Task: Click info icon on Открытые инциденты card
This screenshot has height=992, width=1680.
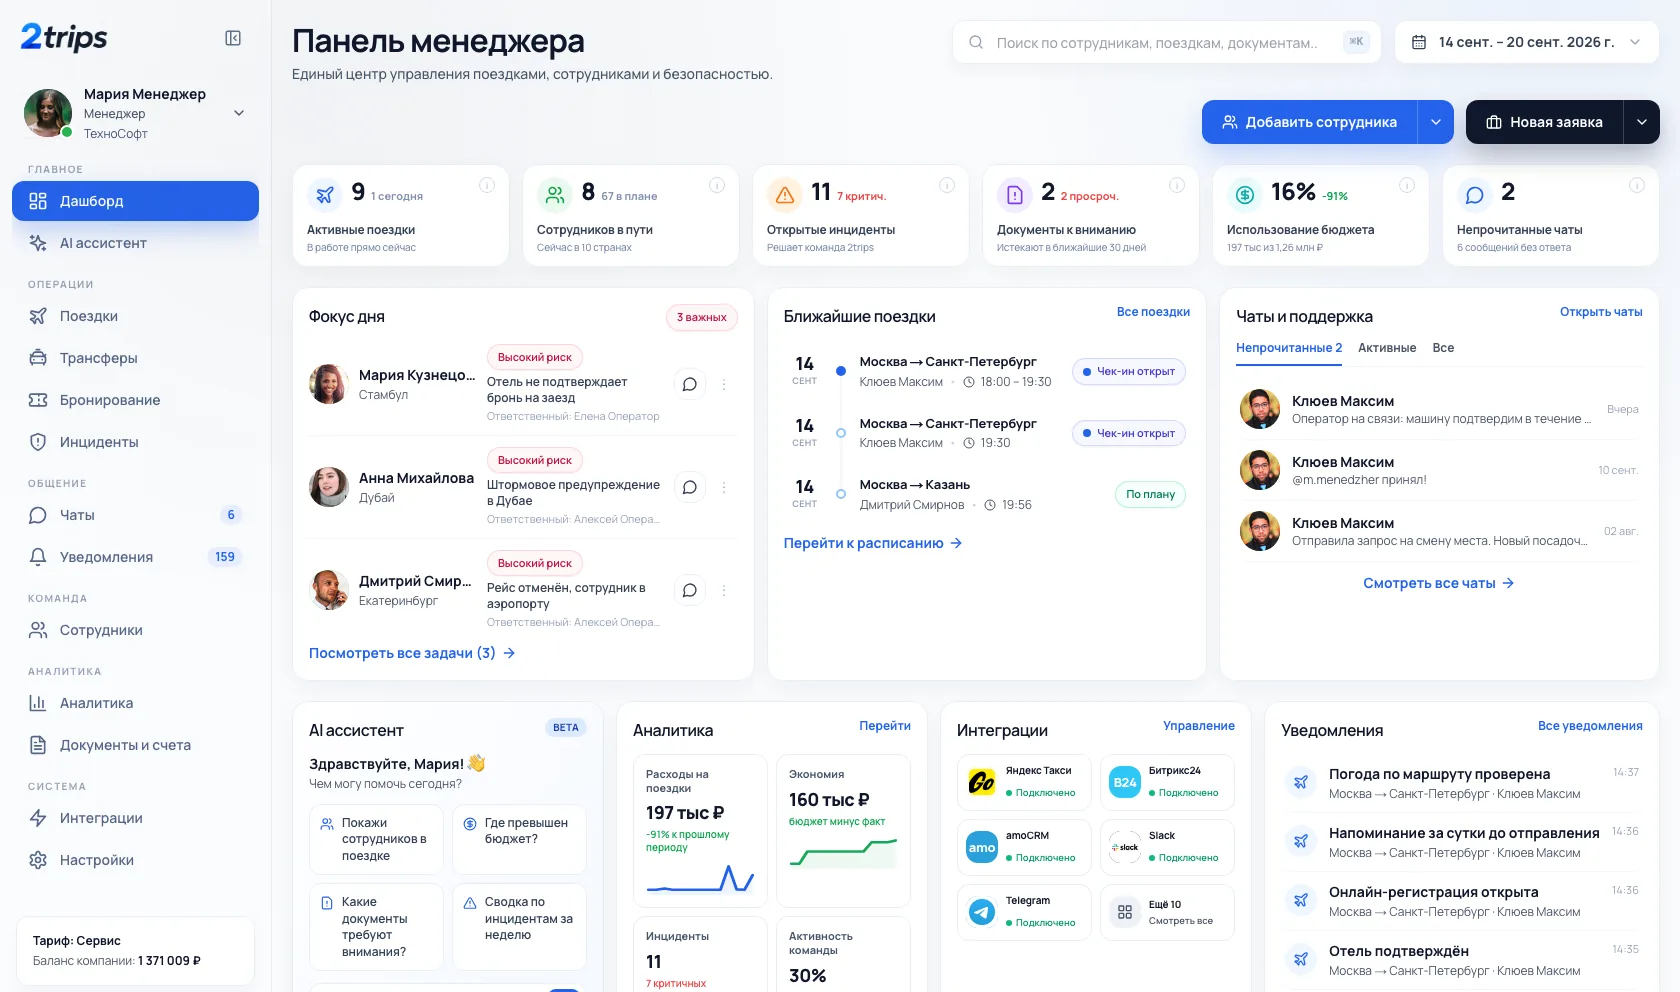Action: point(947,185)
